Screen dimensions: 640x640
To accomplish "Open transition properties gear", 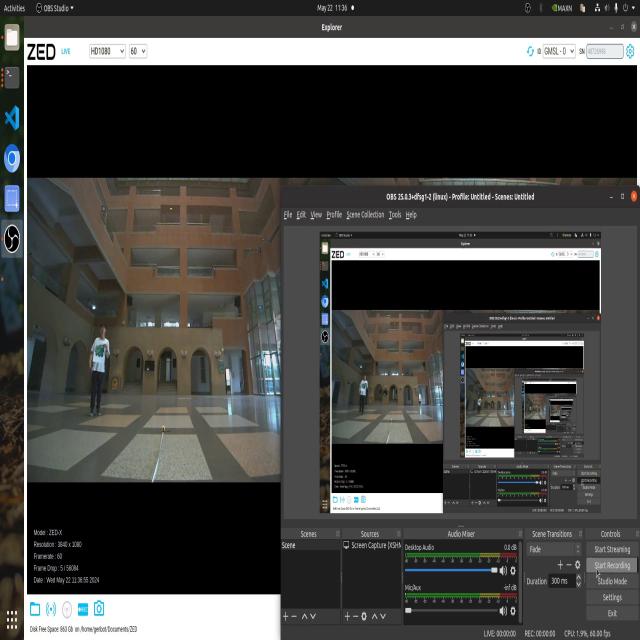I will (x=578, y=564).
